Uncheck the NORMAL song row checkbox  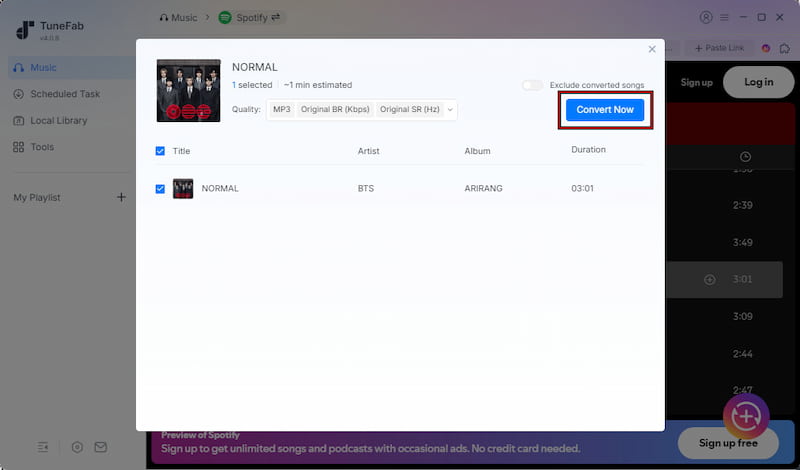(x=160, y=189)
